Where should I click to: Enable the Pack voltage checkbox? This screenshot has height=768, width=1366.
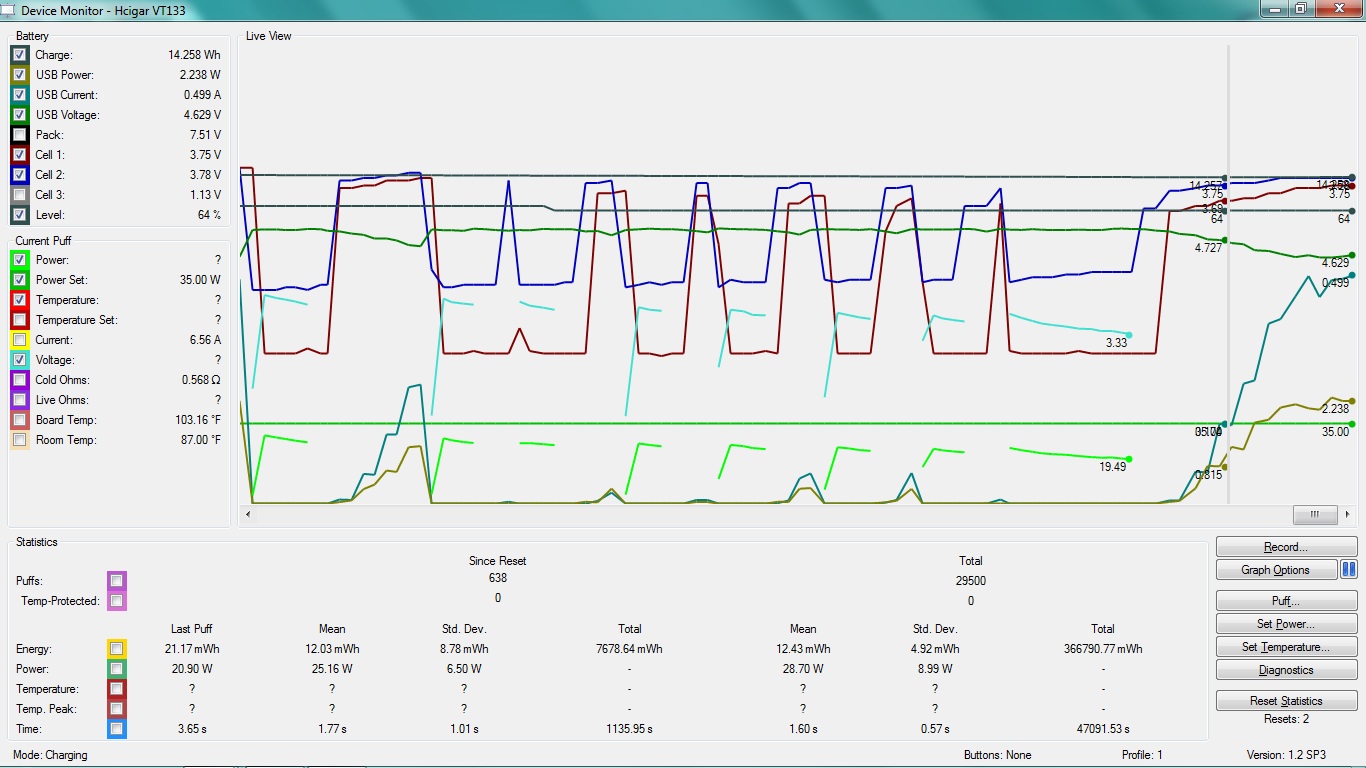click(20, 135)
